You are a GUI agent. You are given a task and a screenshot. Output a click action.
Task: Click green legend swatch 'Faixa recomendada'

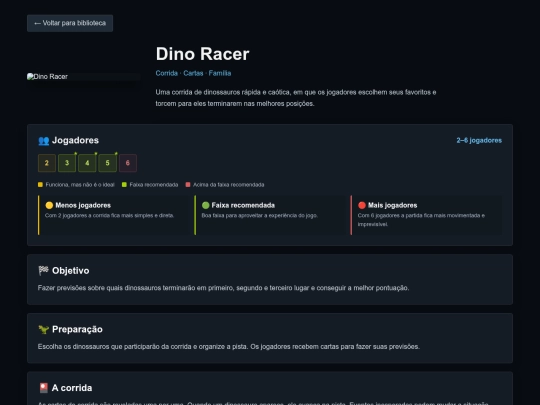(x=124, y=185)
